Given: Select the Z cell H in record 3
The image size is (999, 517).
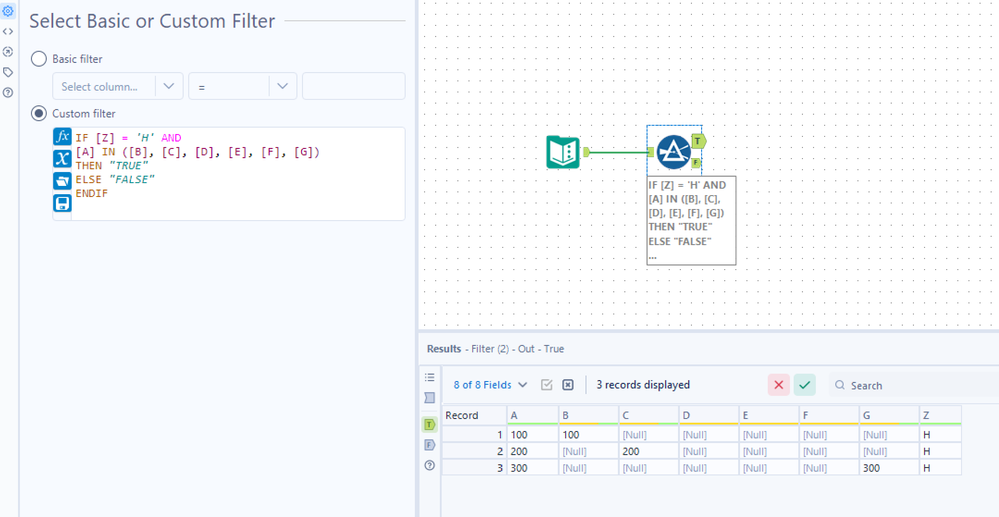Looking at the screenshot, I should click(x=940, y=468).
